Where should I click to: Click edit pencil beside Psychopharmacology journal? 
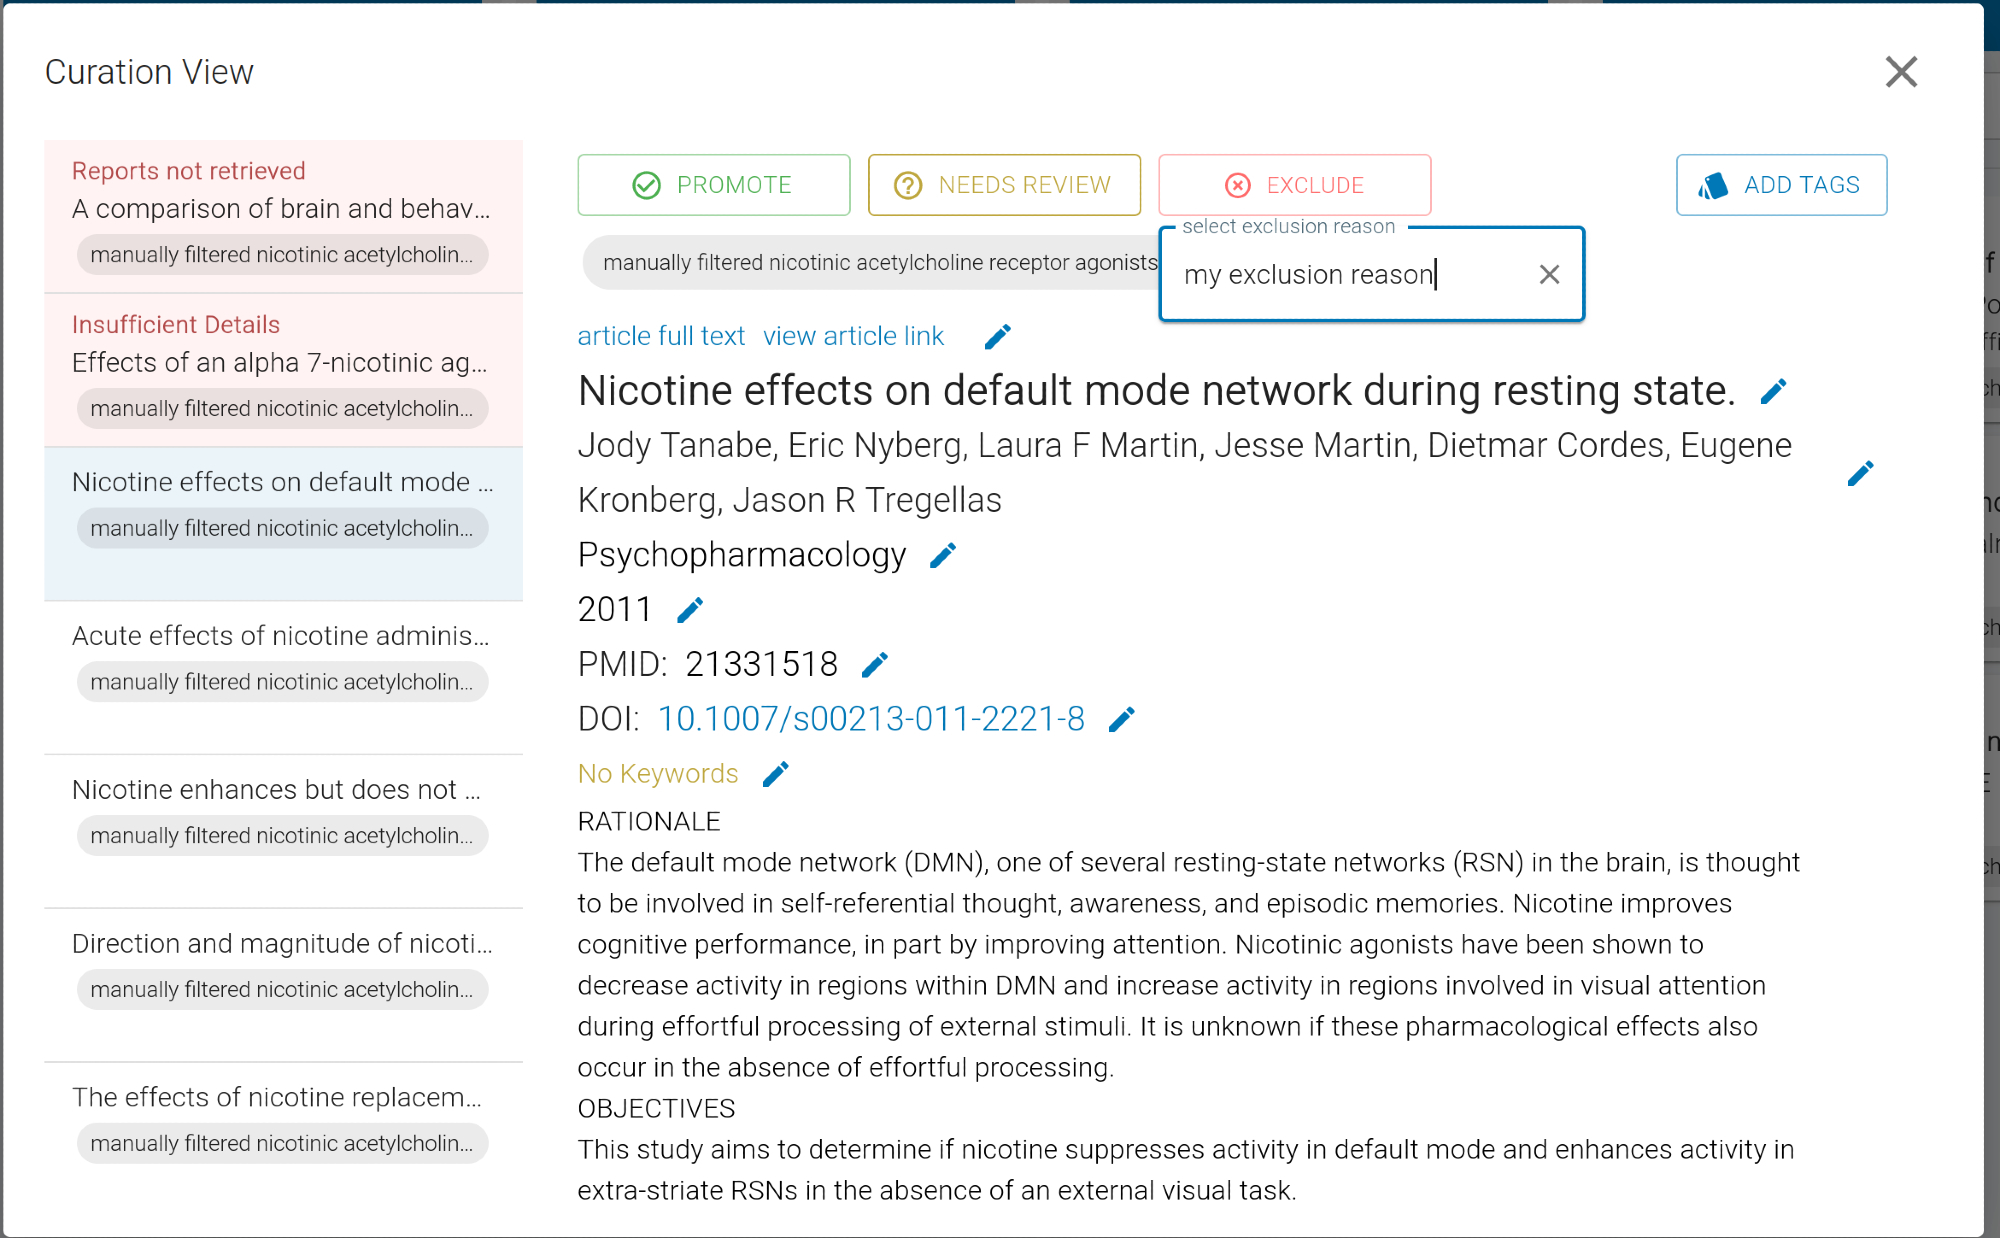coord(943,556)
